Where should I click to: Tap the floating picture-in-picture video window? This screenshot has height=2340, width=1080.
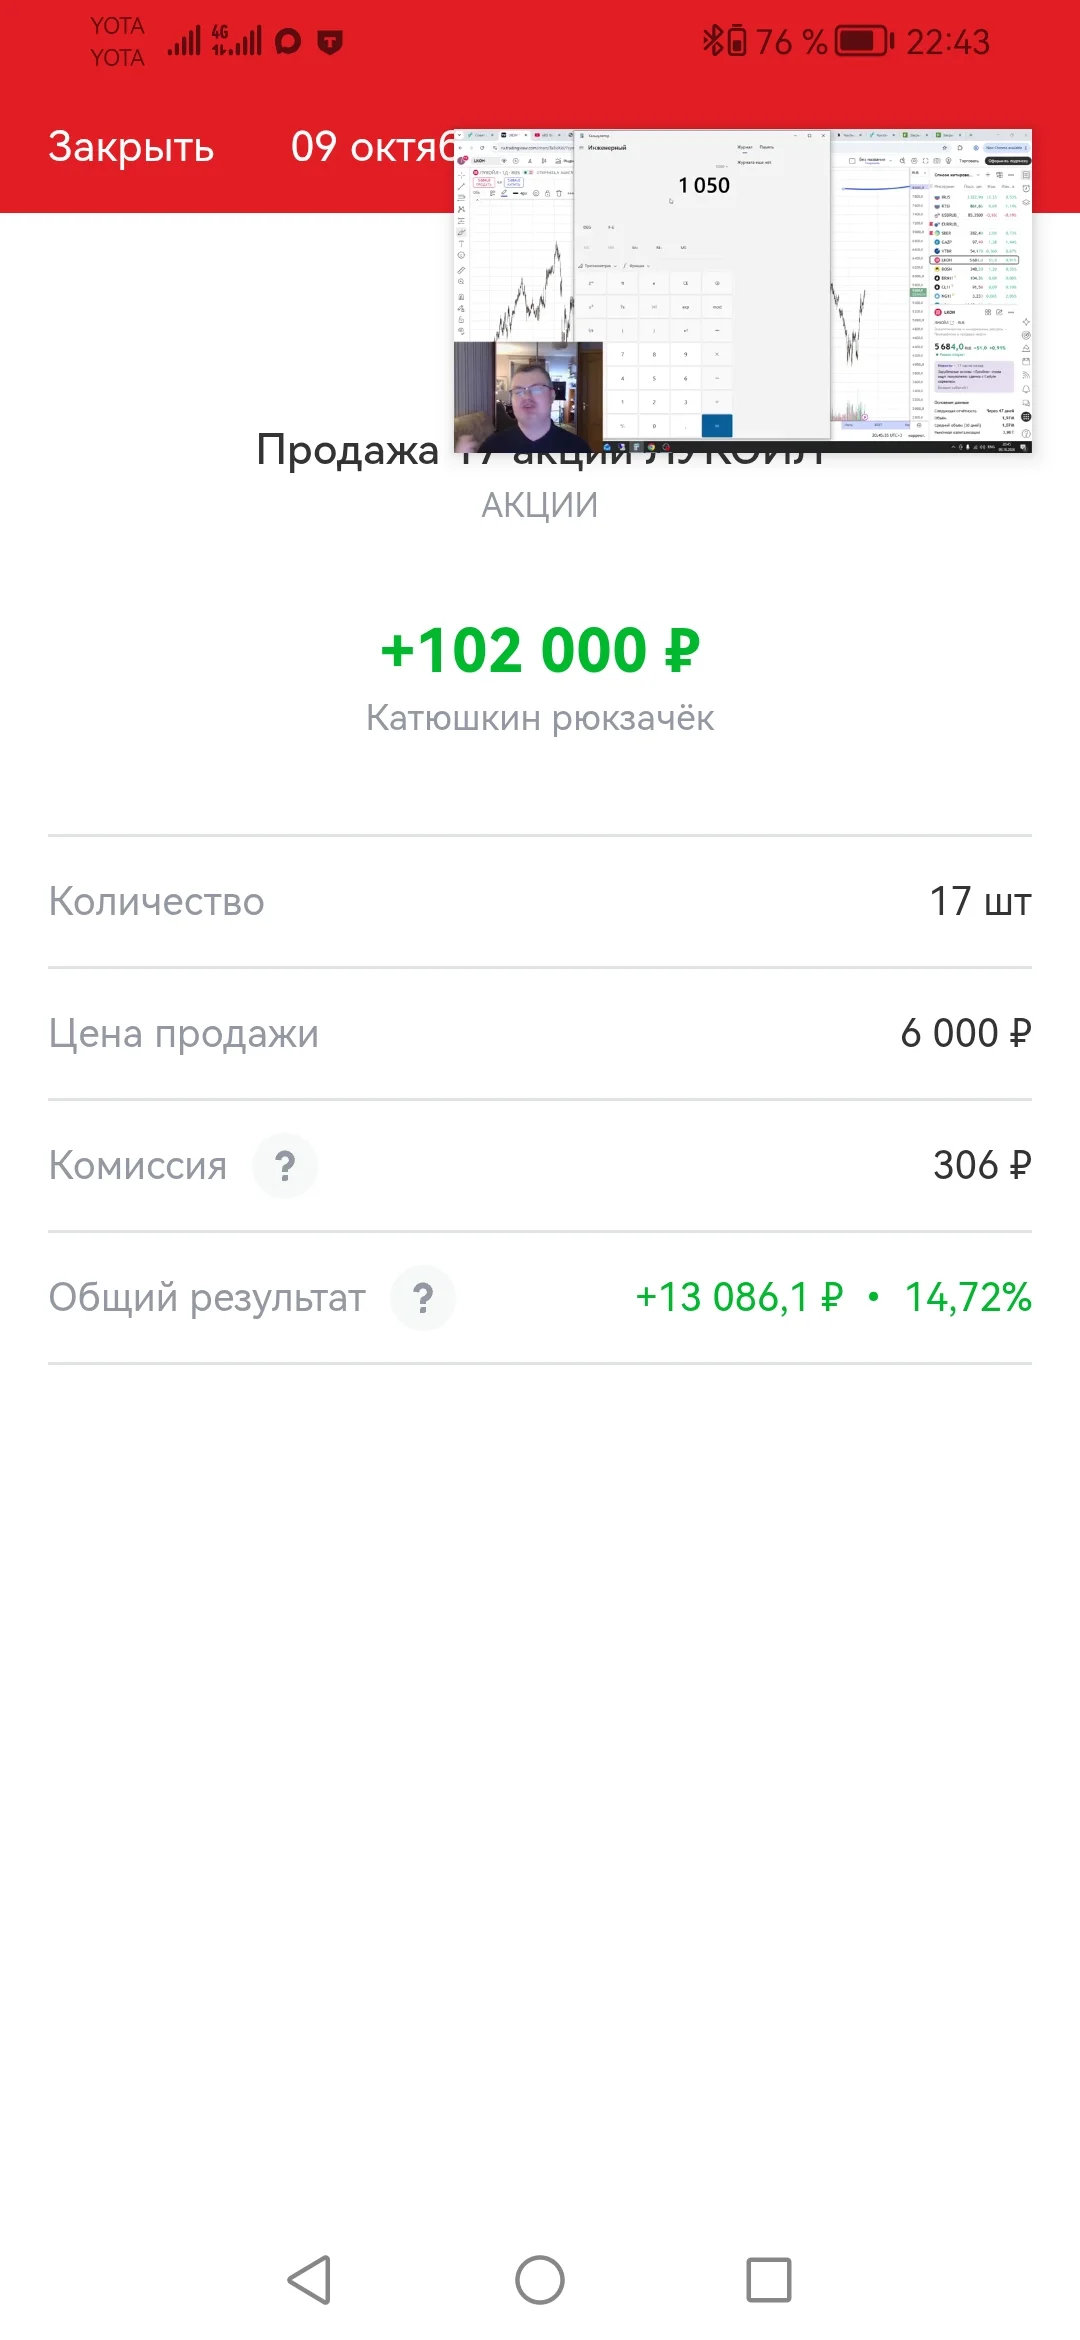(743, 291)
